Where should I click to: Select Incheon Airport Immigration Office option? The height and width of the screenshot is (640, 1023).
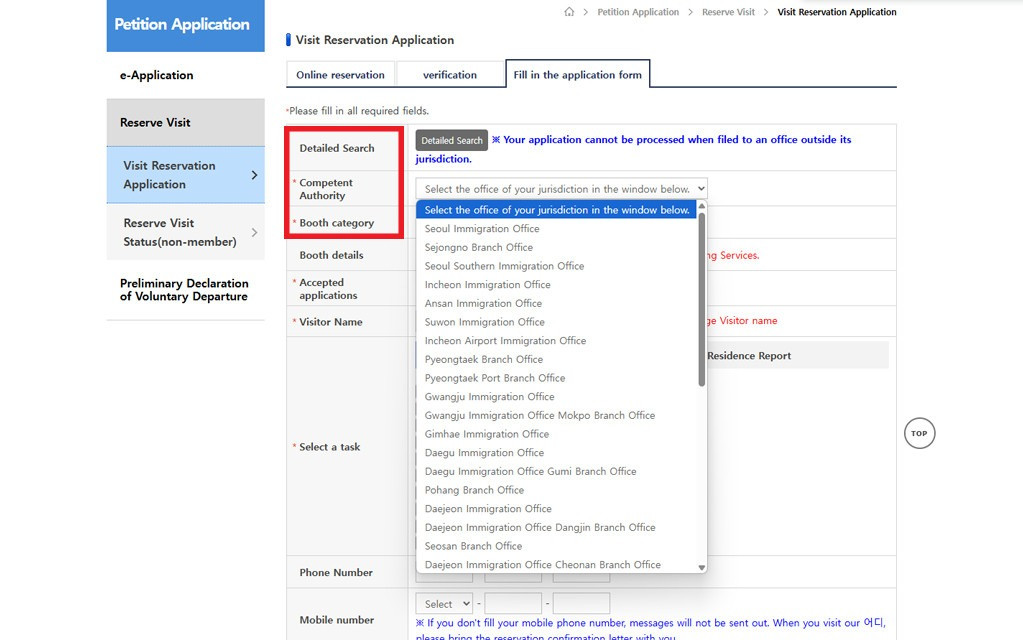[x=505, y=341]
